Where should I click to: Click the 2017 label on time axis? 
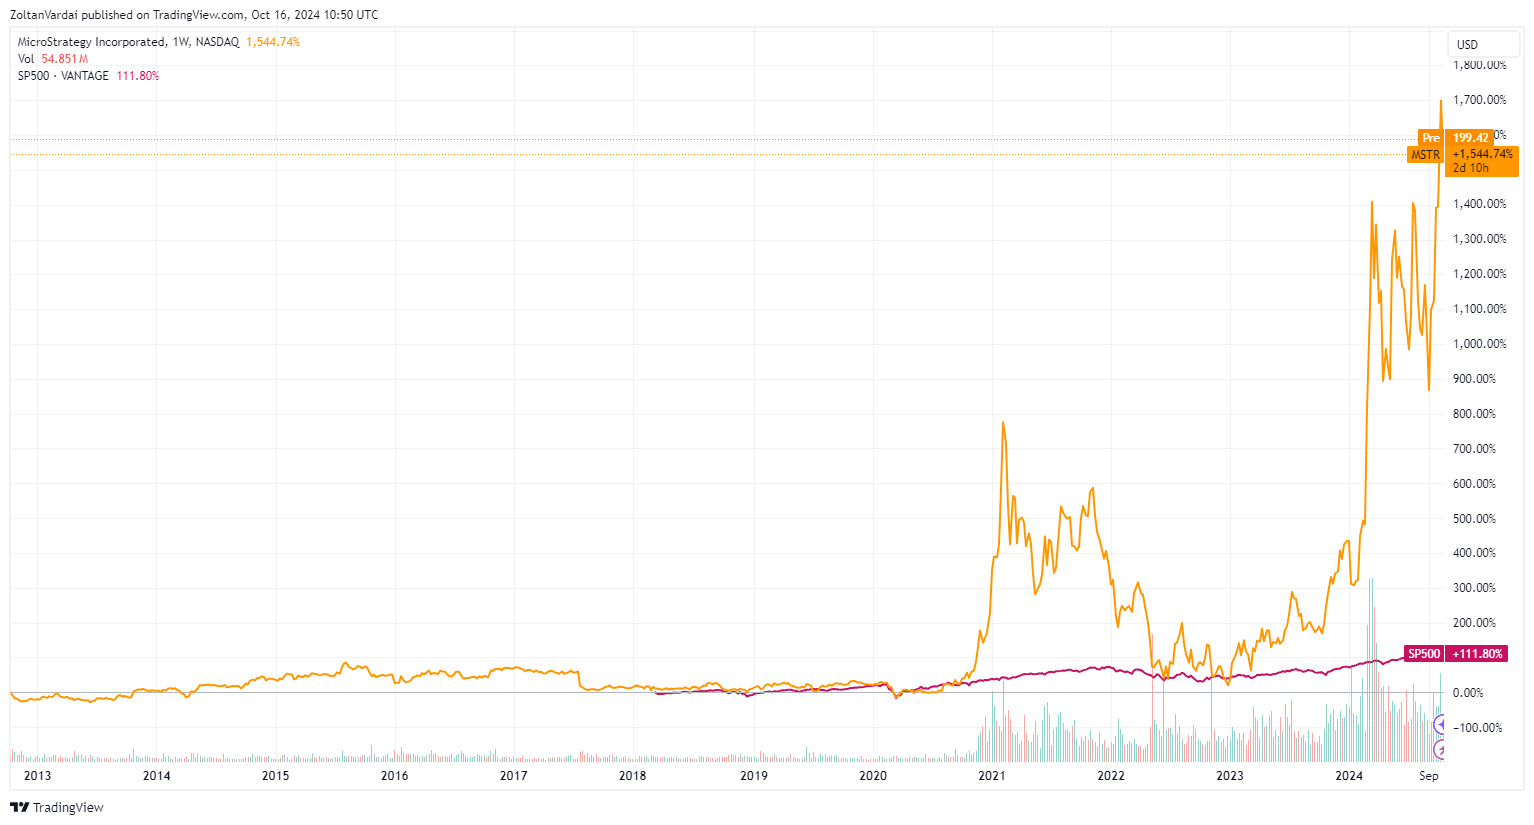pyautogui.click(x=514, y=776)
